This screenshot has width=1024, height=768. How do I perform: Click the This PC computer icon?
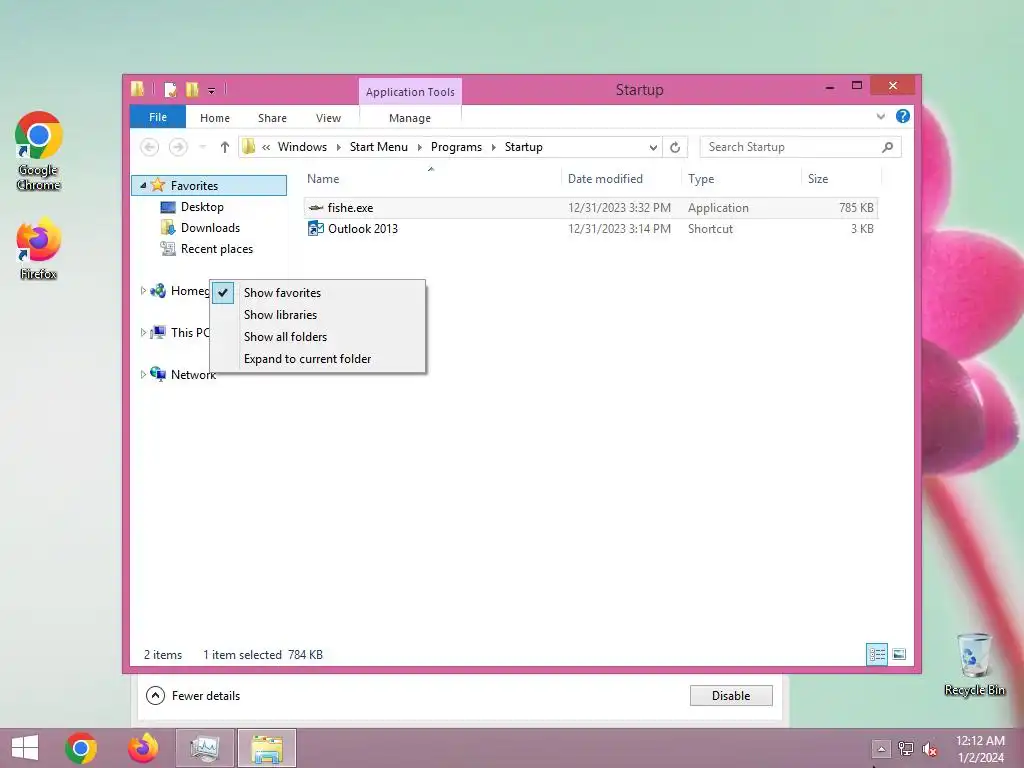pyautogui.click(x=157, y=332)
